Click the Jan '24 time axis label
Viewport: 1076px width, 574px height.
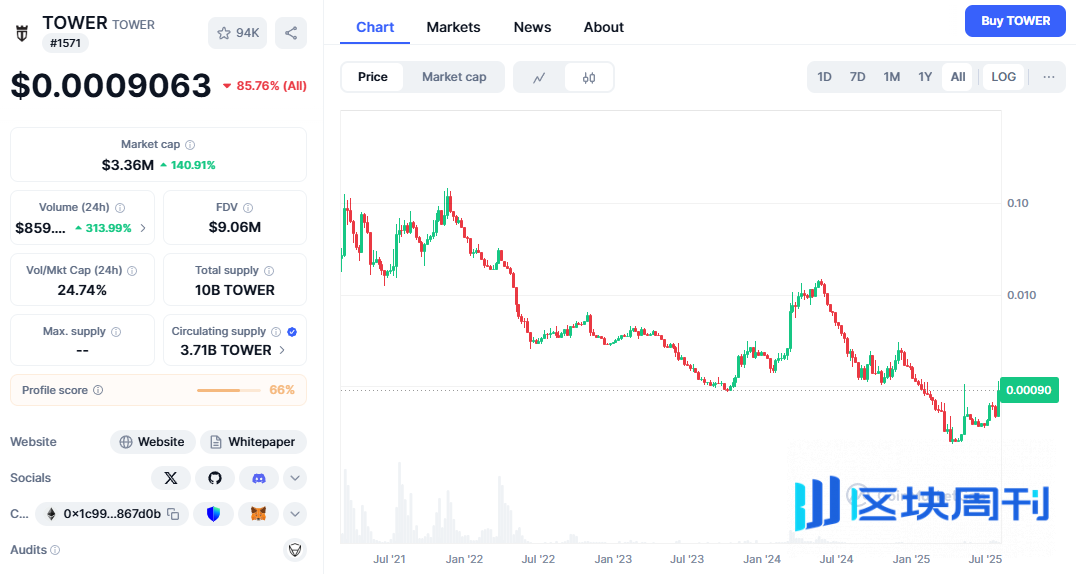click(762, 560)
